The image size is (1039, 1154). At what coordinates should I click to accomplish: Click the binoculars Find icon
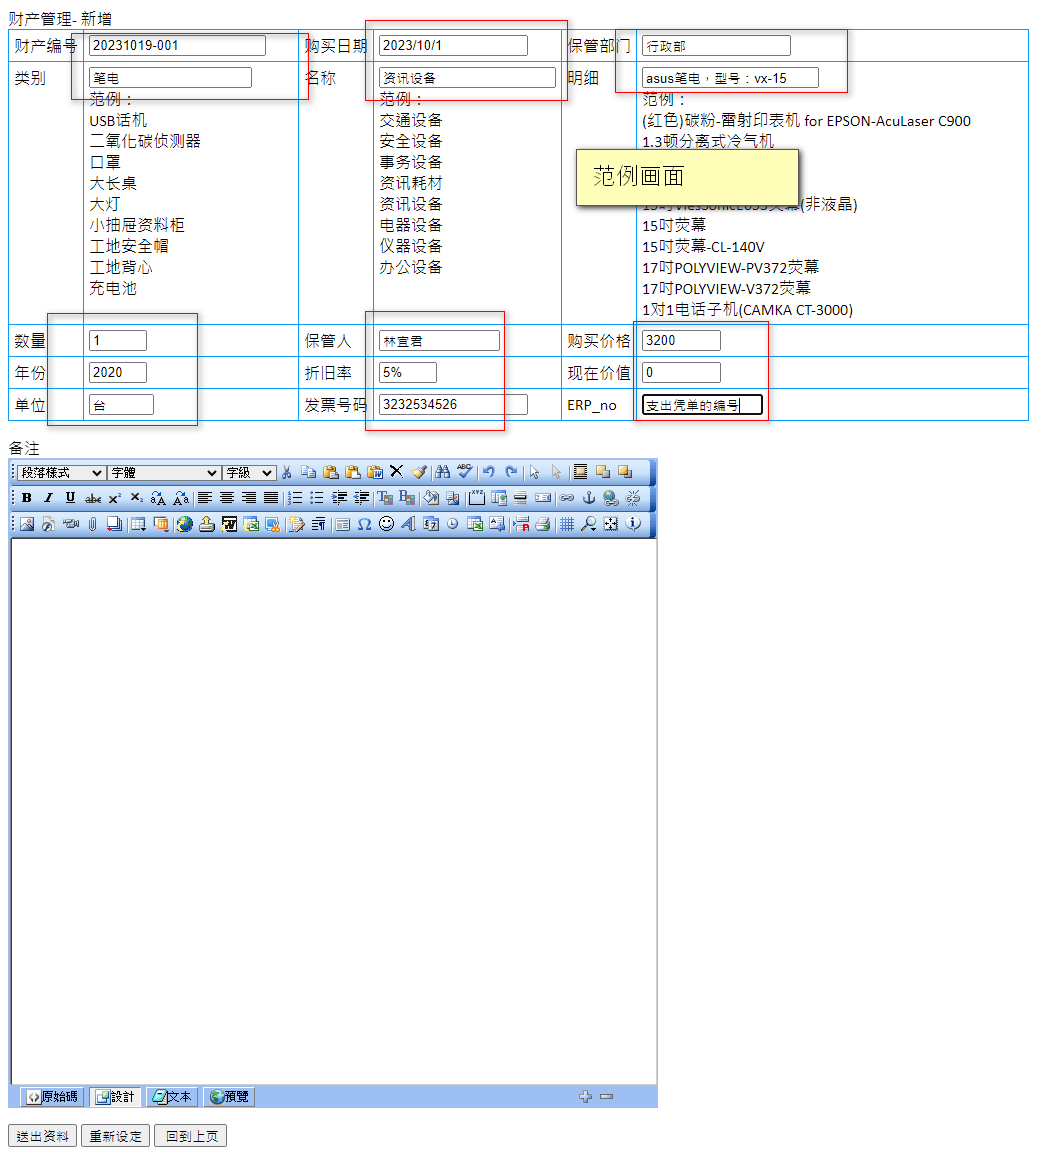point(442,472)
